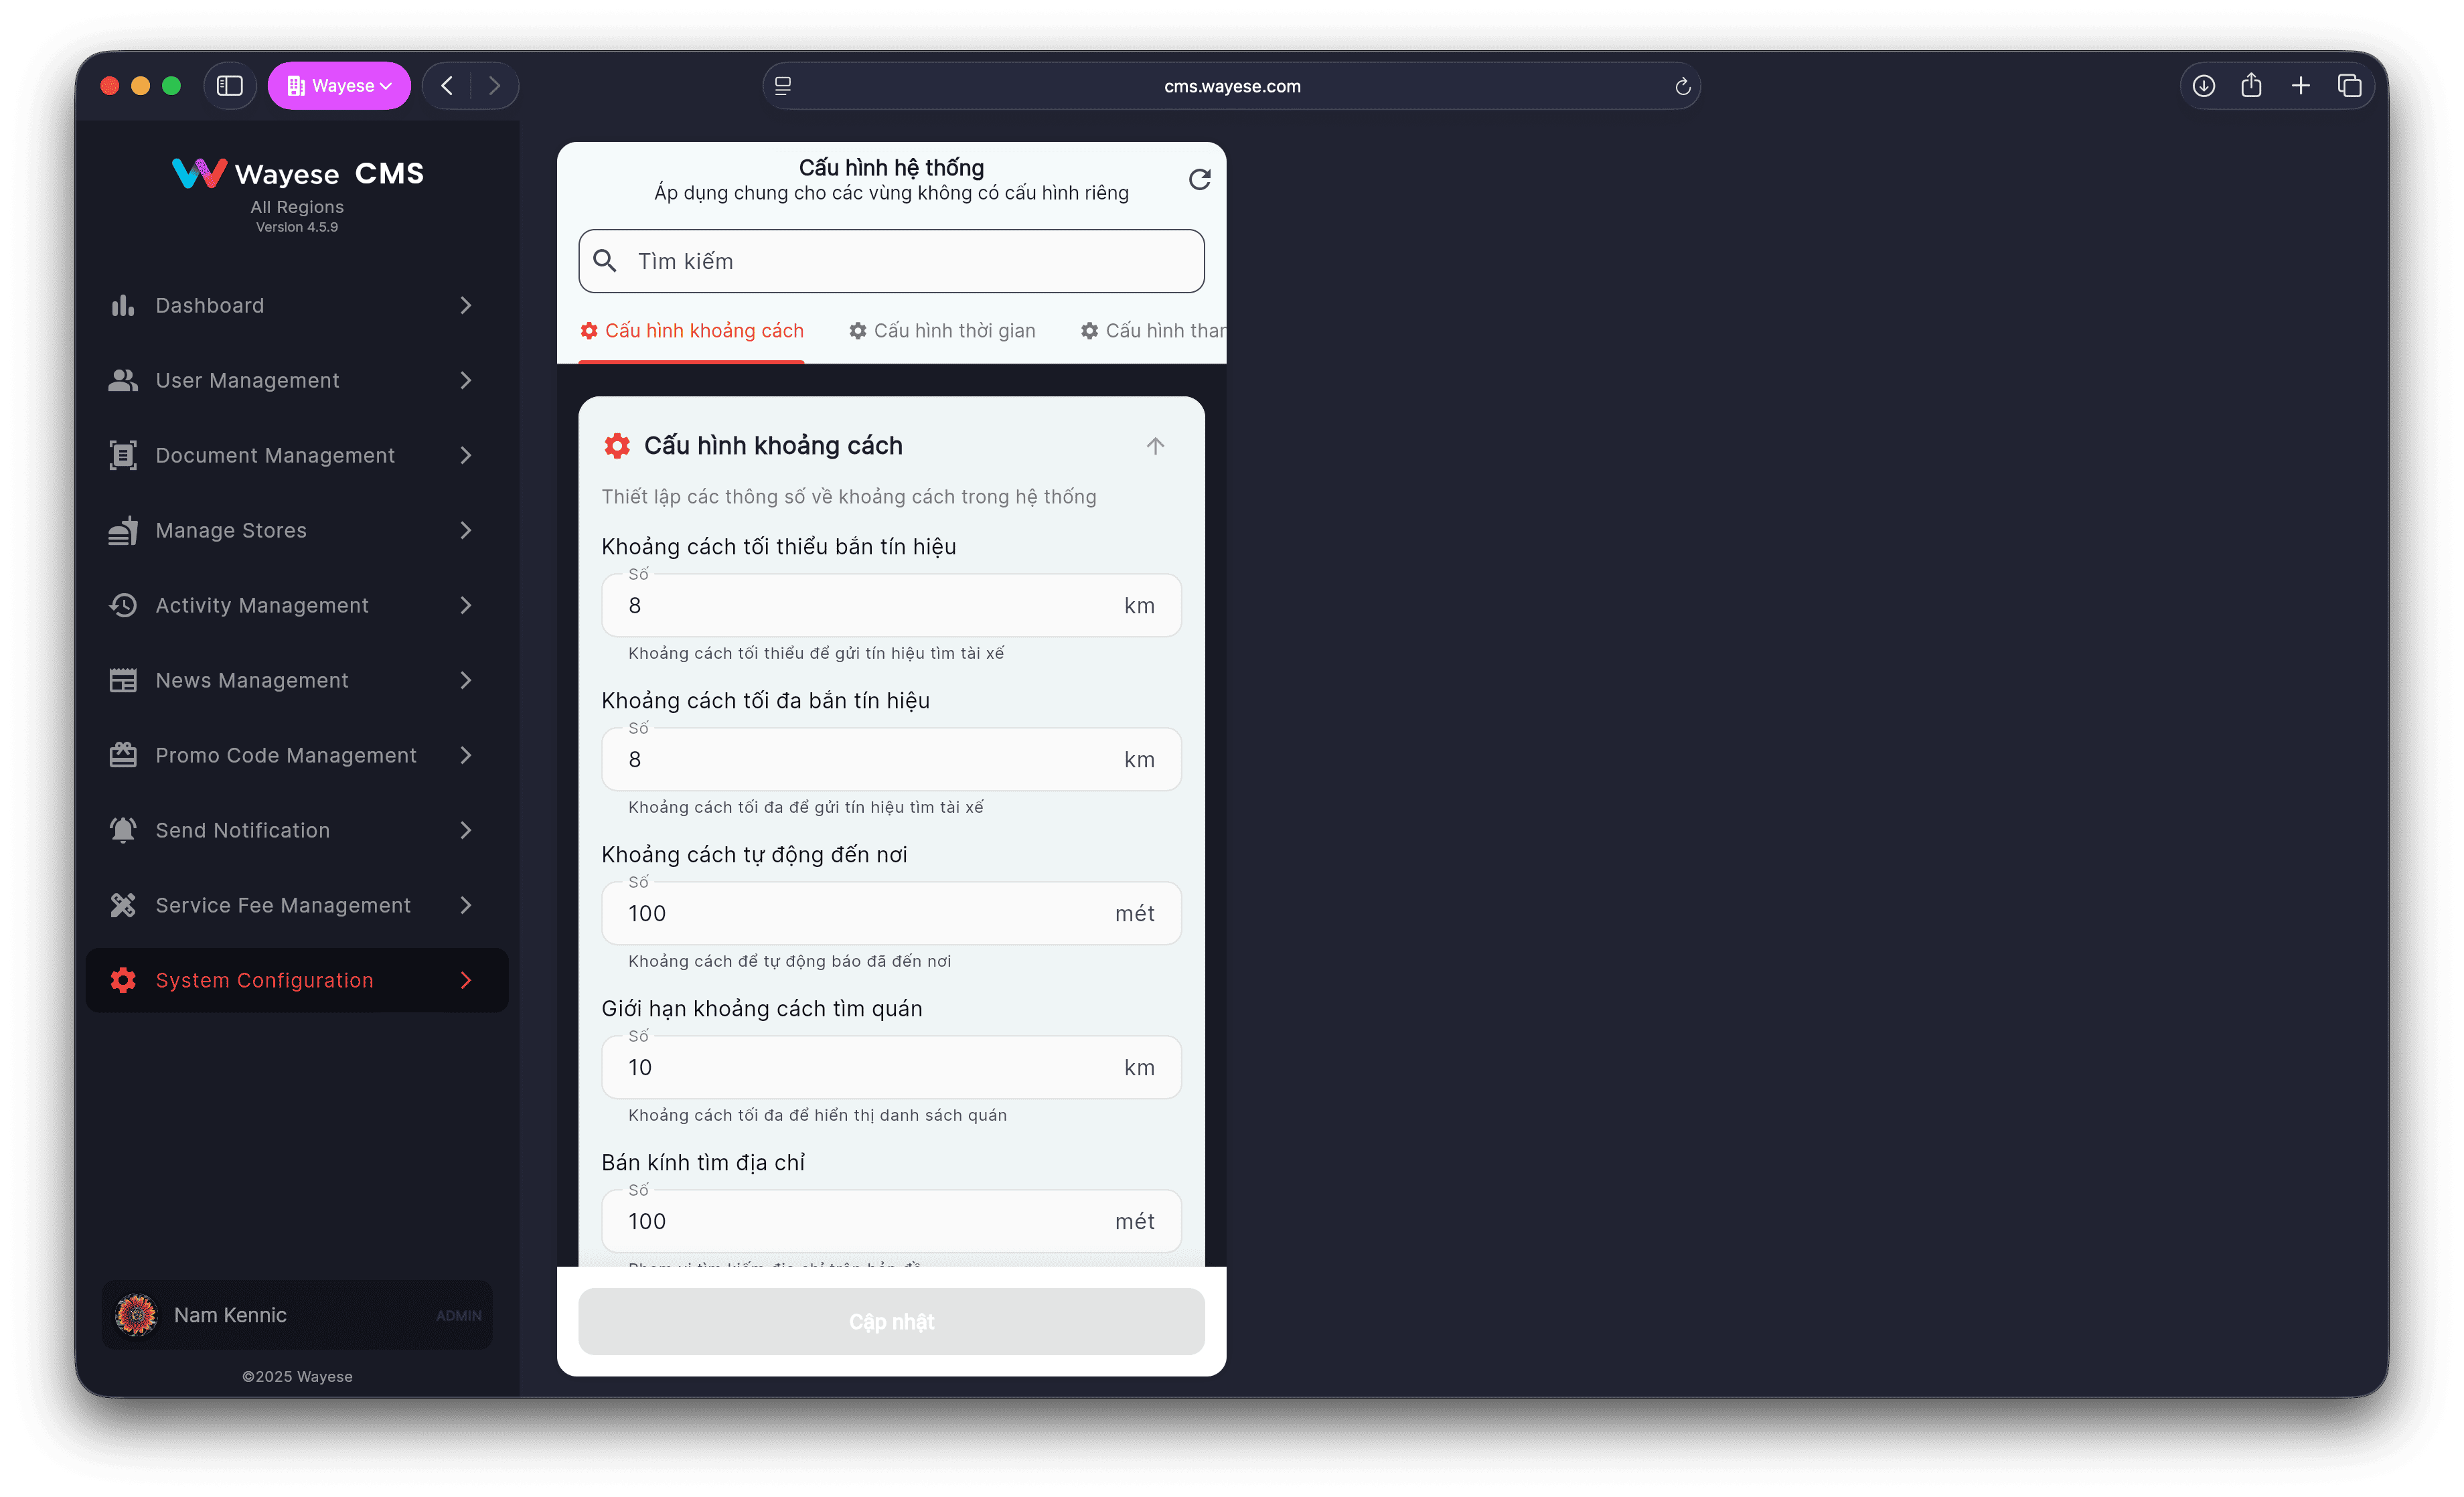Click the magnifier icon in Tìm kiếm box
The width and height of the screenshot is (2464, 1497).
605,261
